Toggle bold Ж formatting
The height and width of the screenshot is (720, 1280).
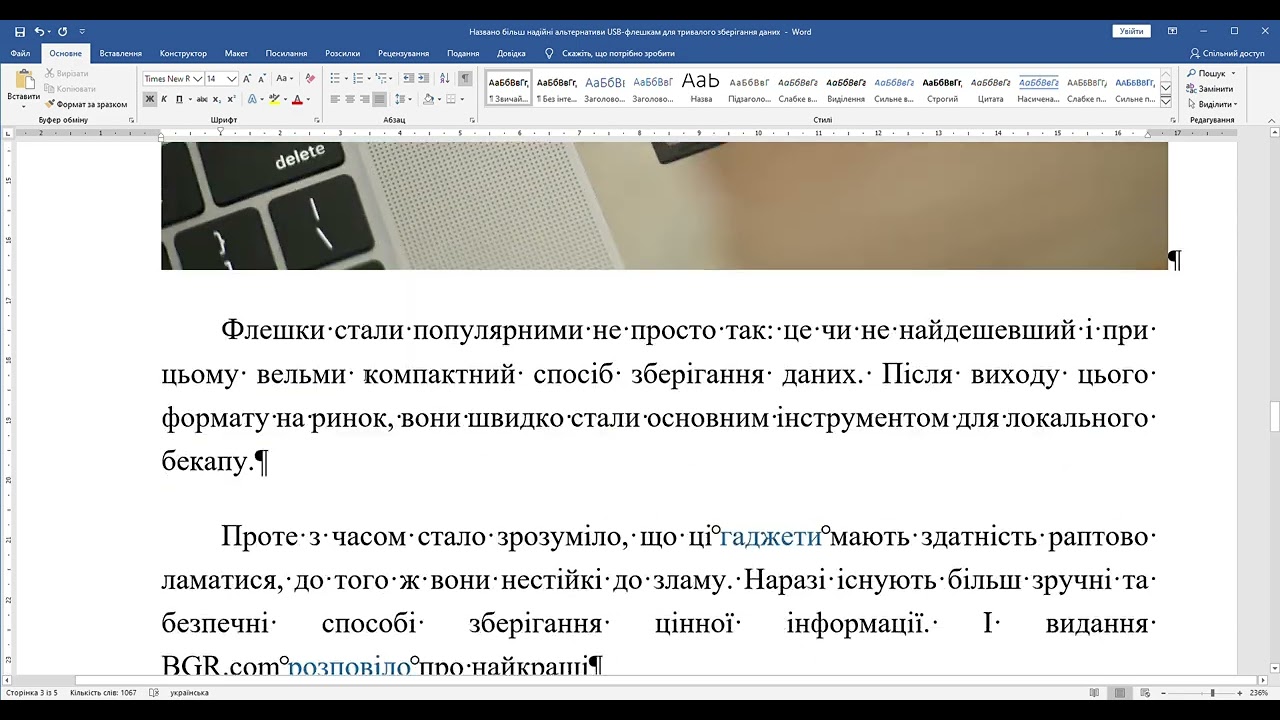150,99
